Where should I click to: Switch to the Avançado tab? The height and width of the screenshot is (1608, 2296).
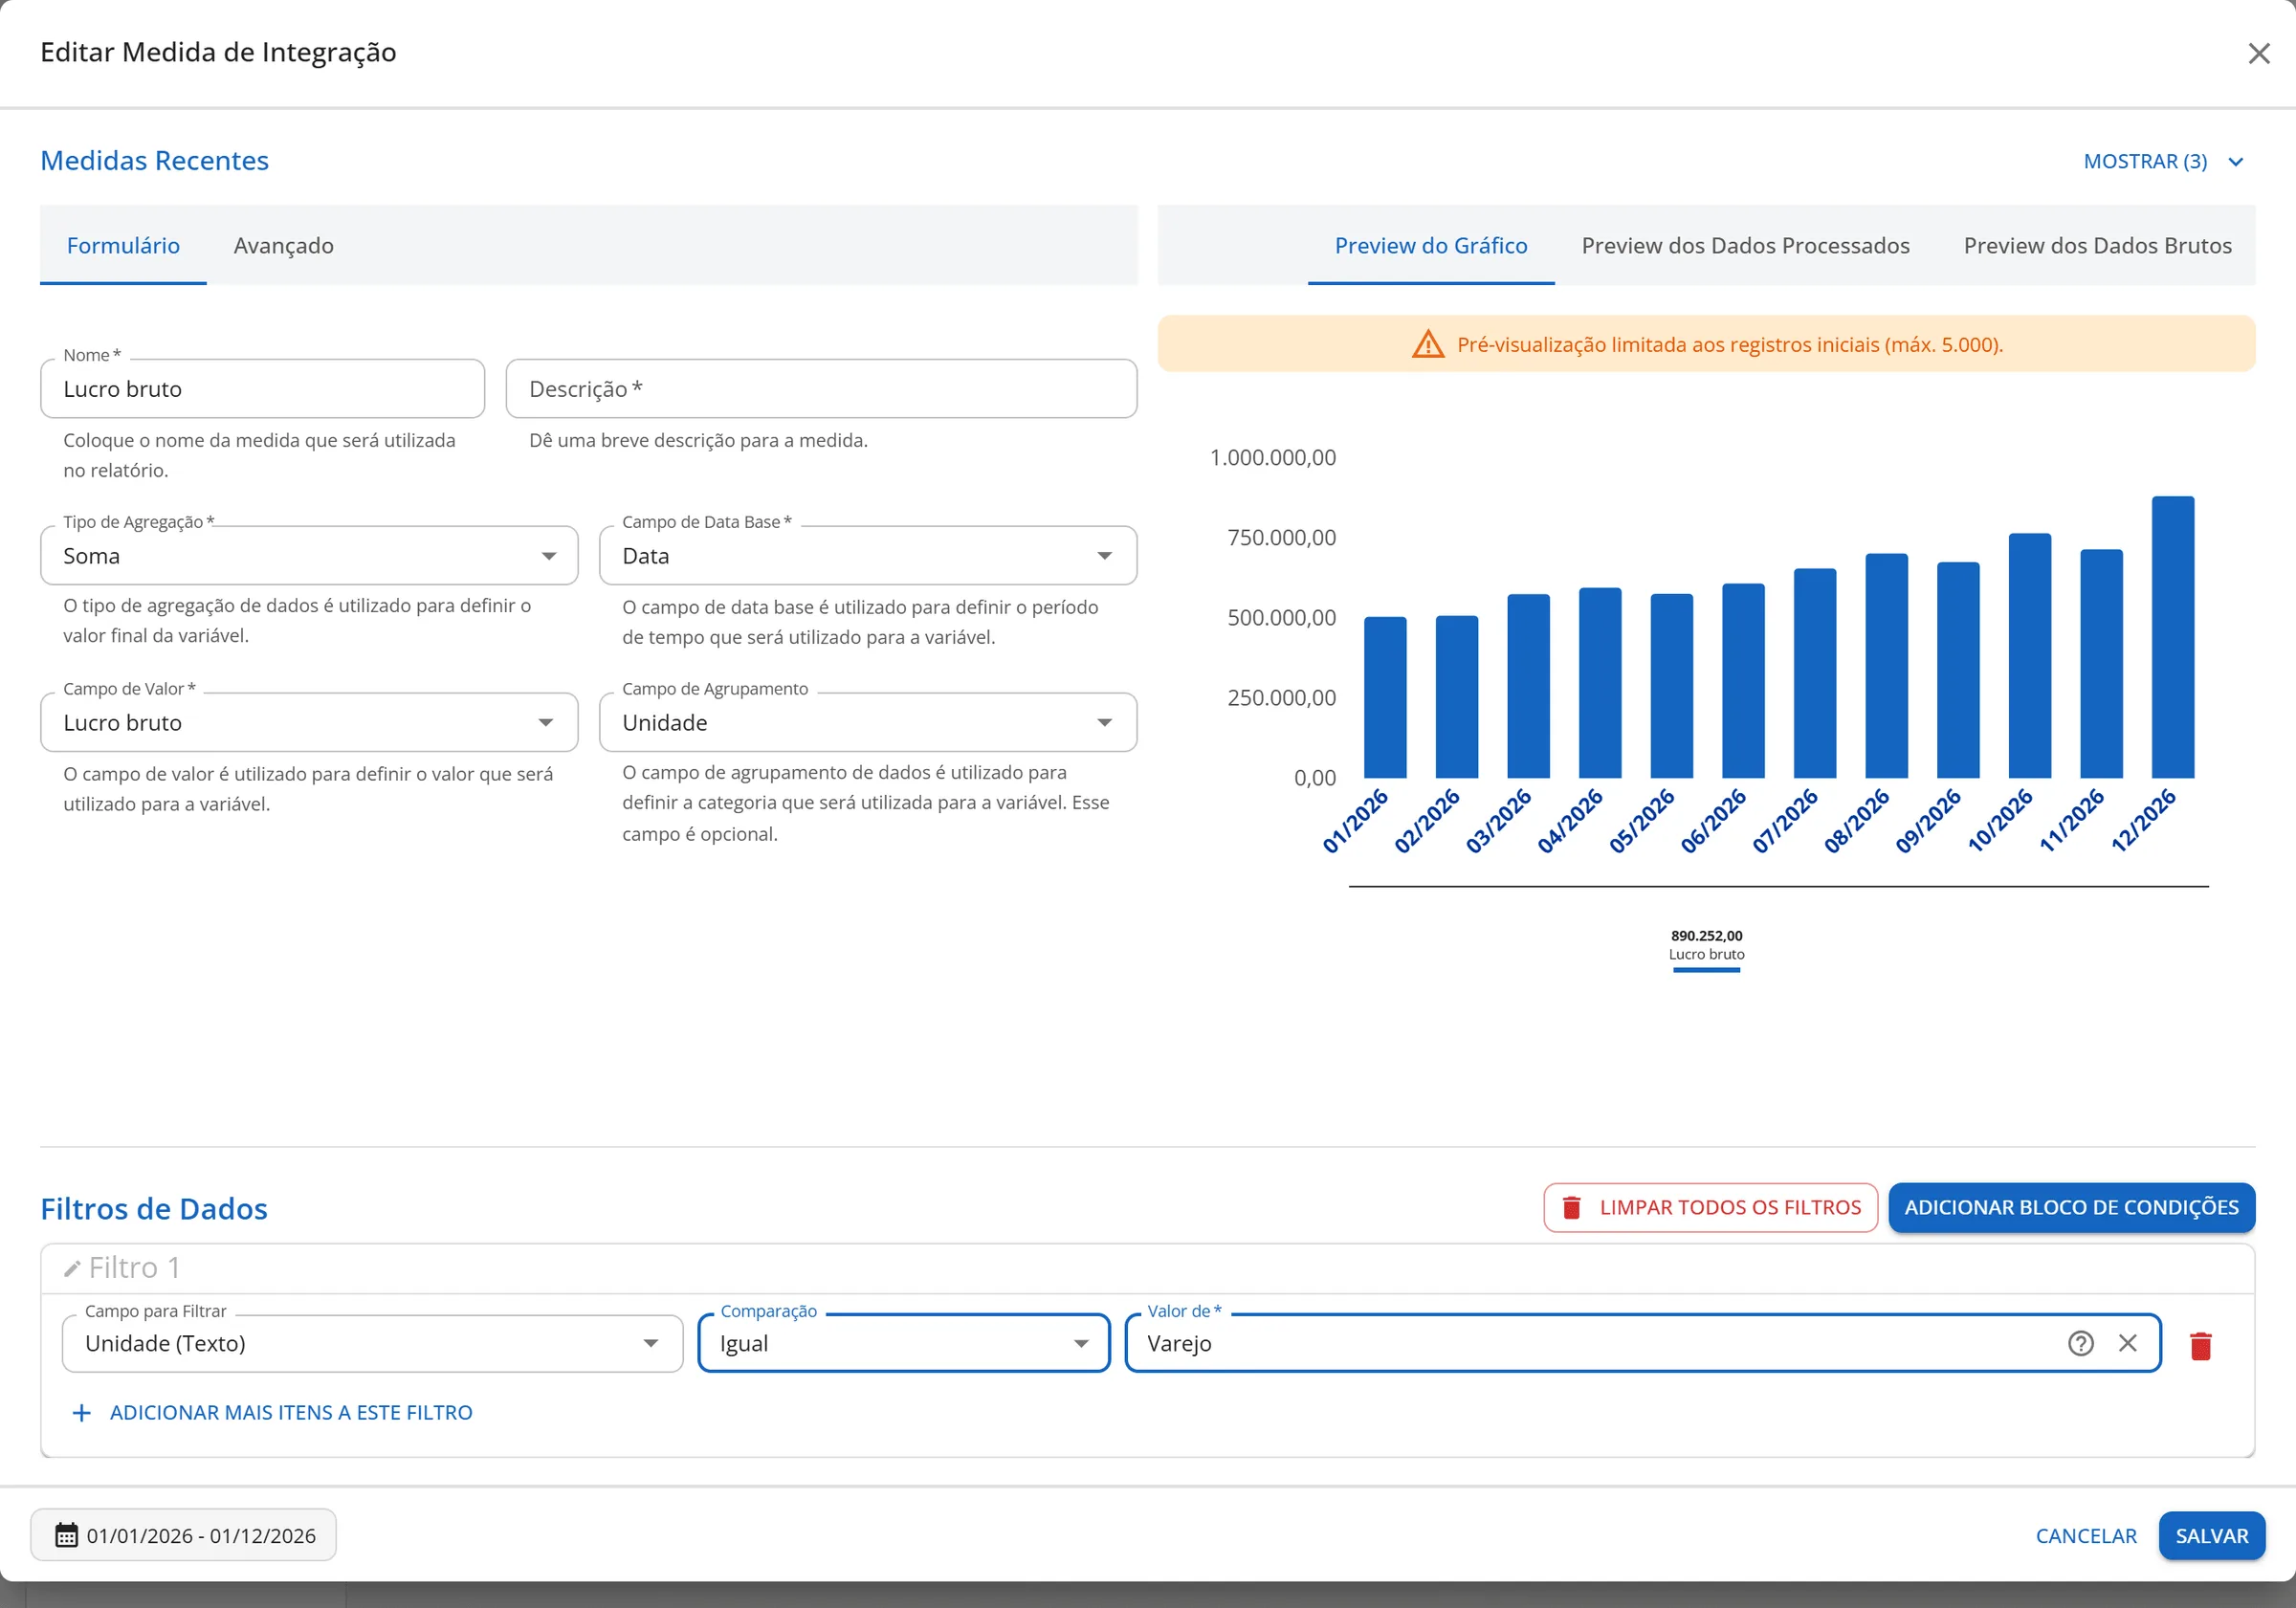pos(283,245)
